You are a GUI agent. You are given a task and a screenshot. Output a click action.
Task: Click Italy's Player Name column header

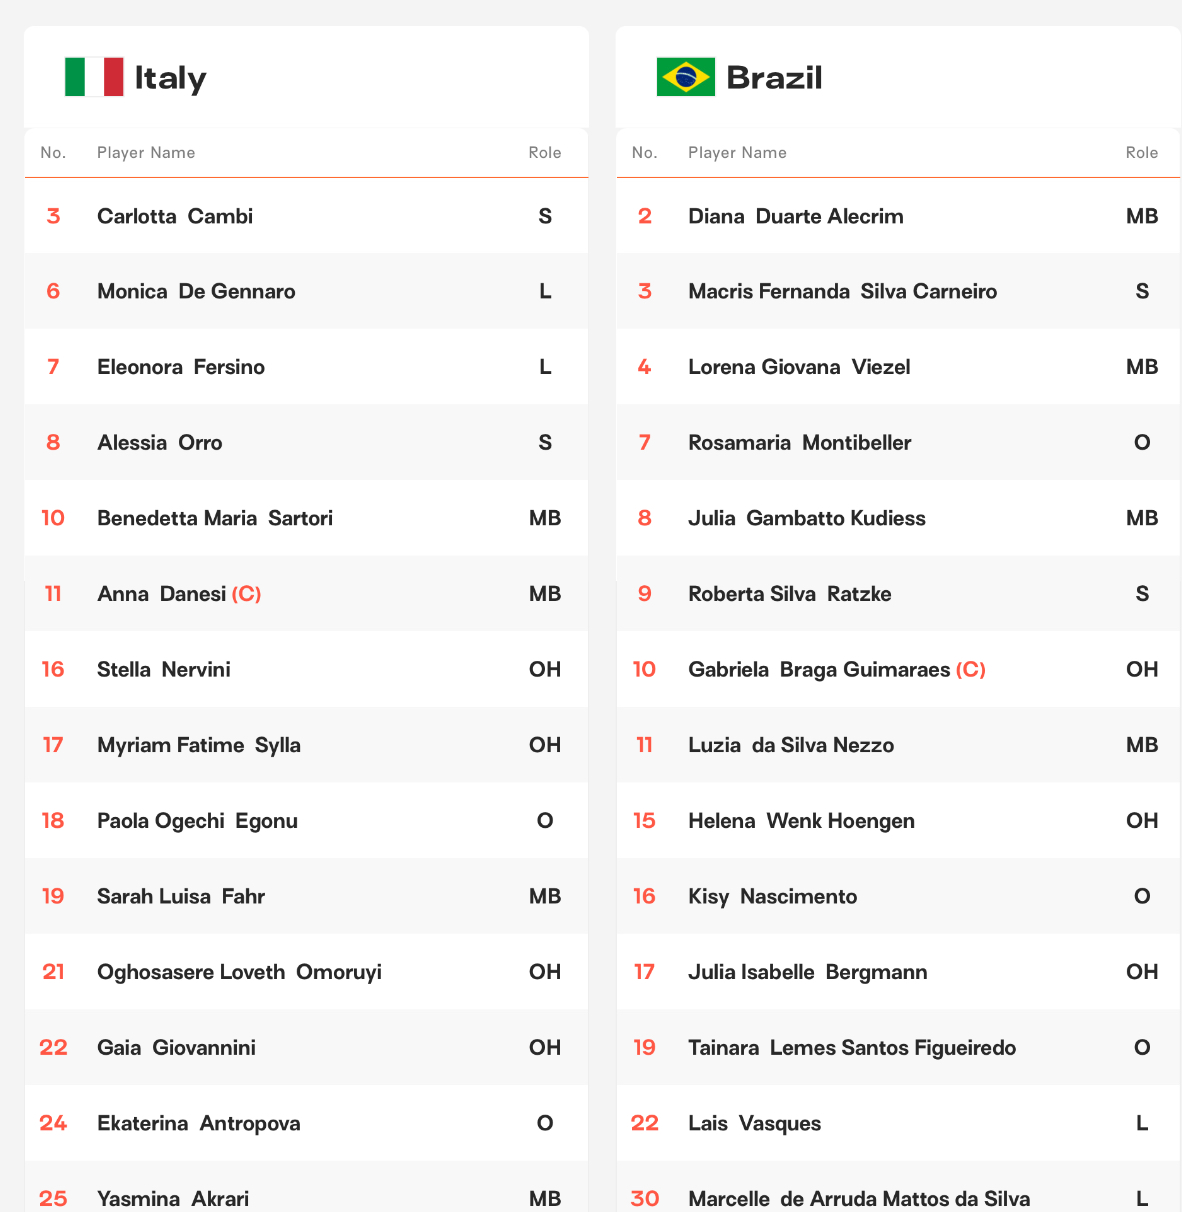[146, 153]
